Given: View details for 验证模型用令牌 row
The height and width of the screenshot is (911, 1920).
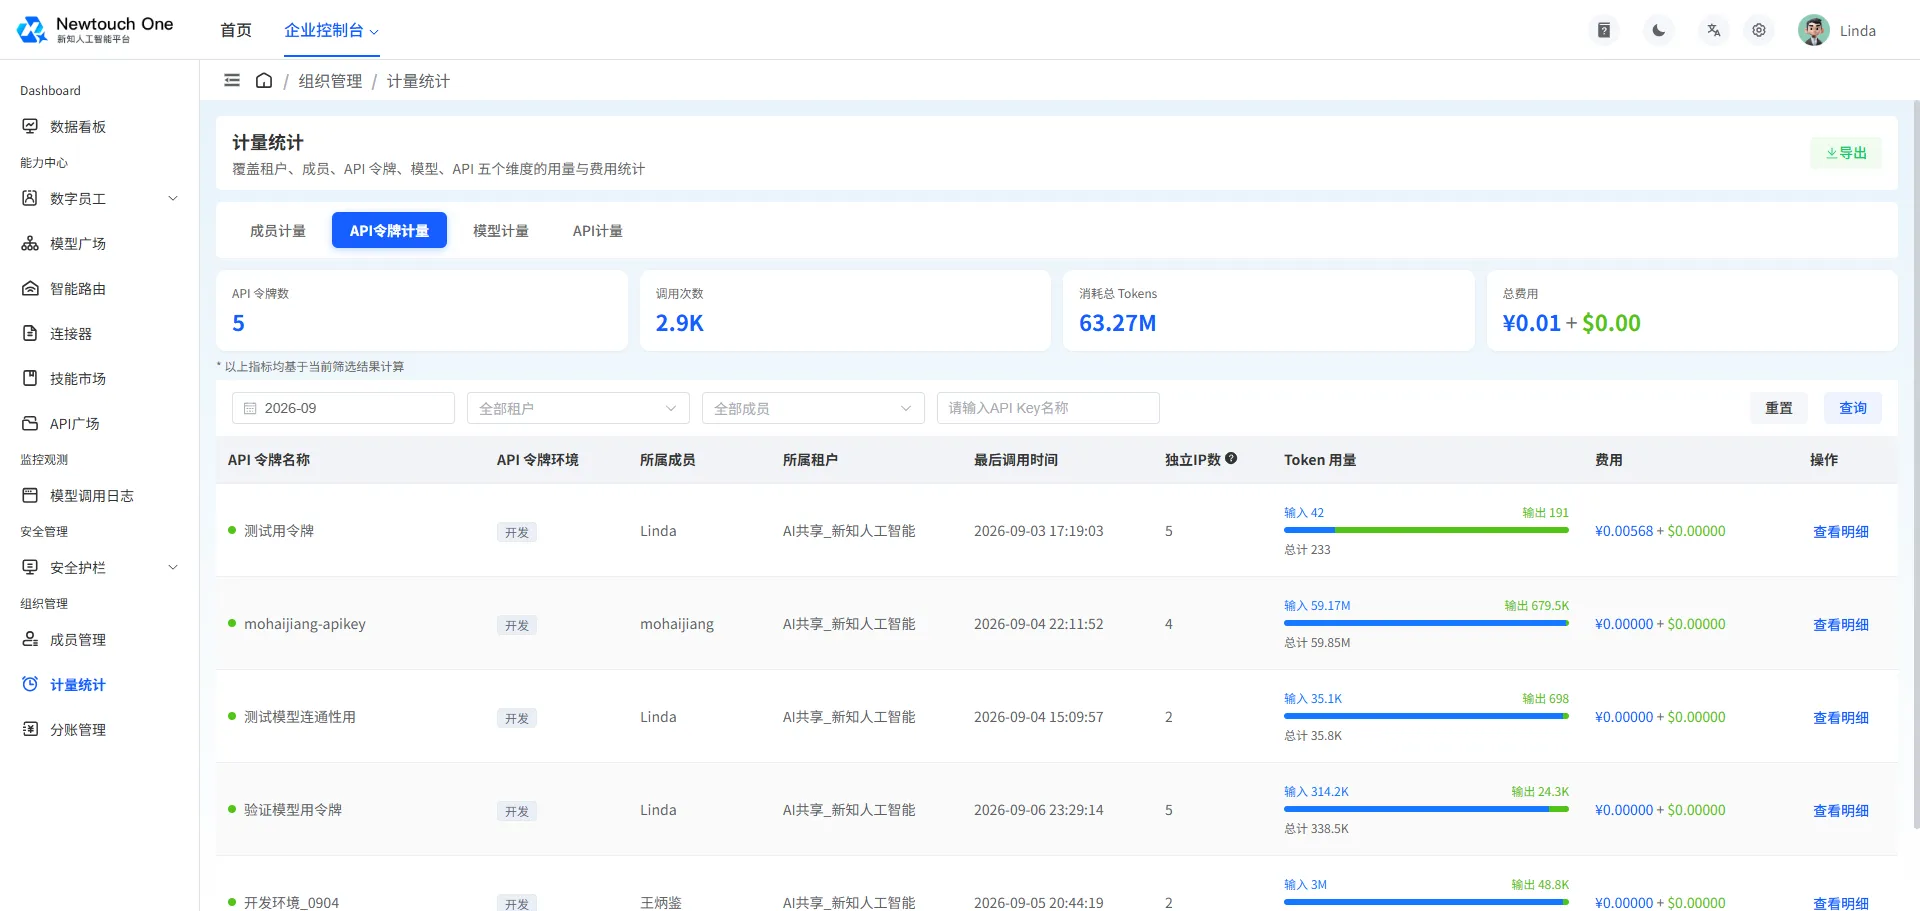Looking at the screenshot, I should [1841, 811].
